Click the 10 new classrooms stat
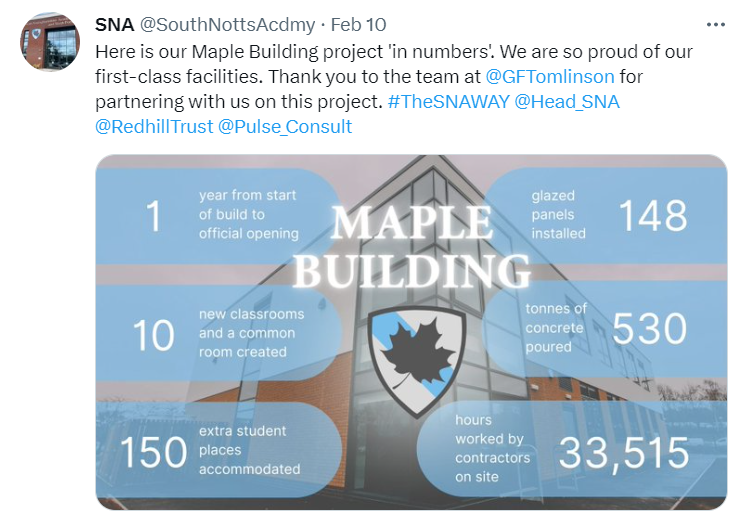This screenshot has width=748, height=524. tap(218, 333)
